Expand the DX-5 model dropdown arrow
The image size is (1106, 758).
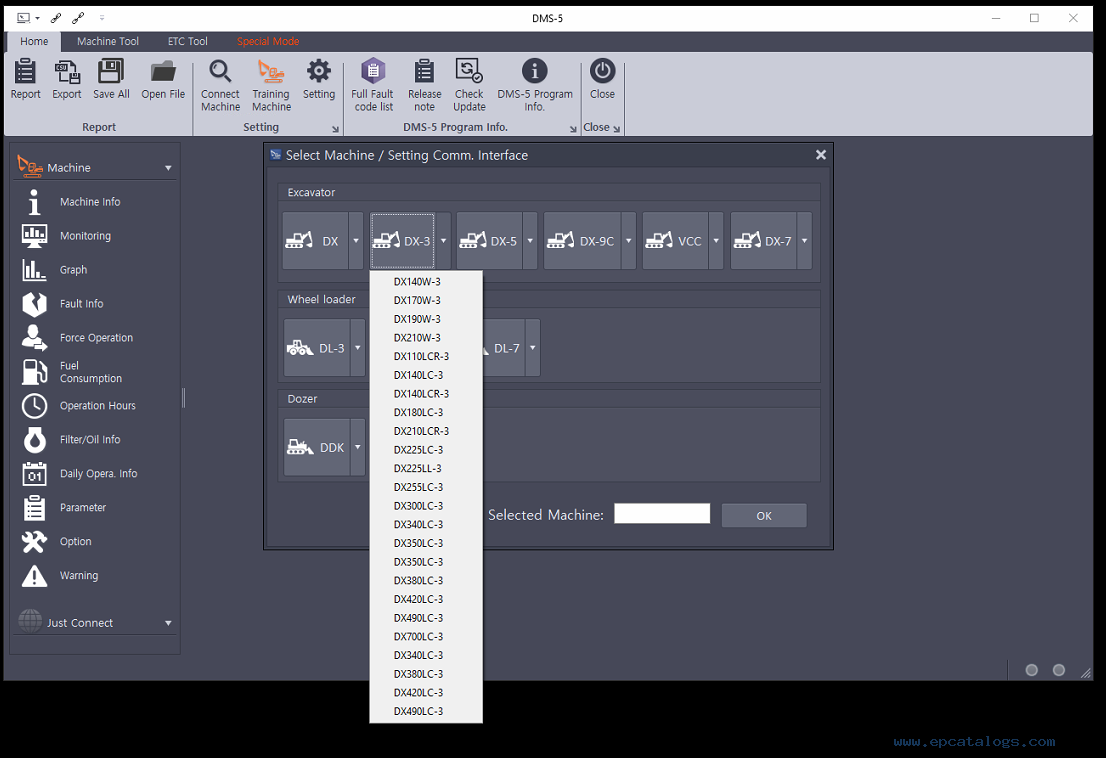point(530,240)
